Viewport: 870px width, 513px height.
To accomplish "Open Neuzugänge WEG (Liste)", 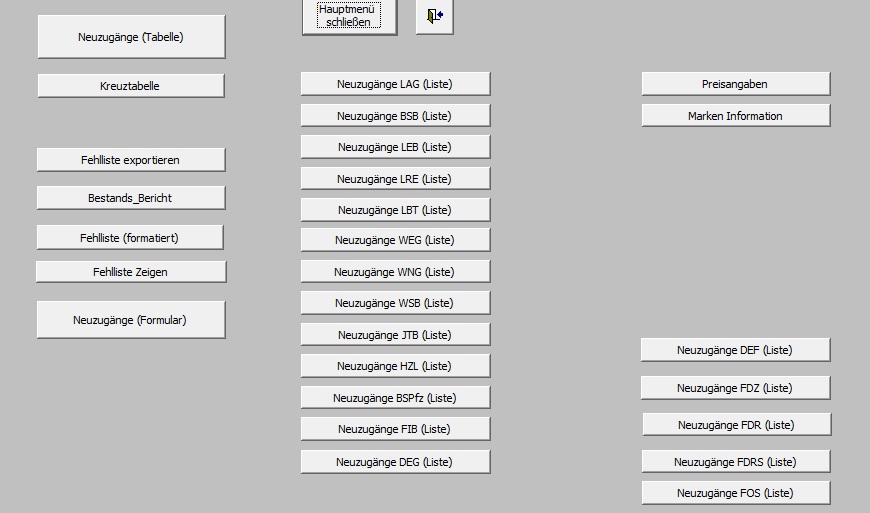I will click(x=395, y=240).
